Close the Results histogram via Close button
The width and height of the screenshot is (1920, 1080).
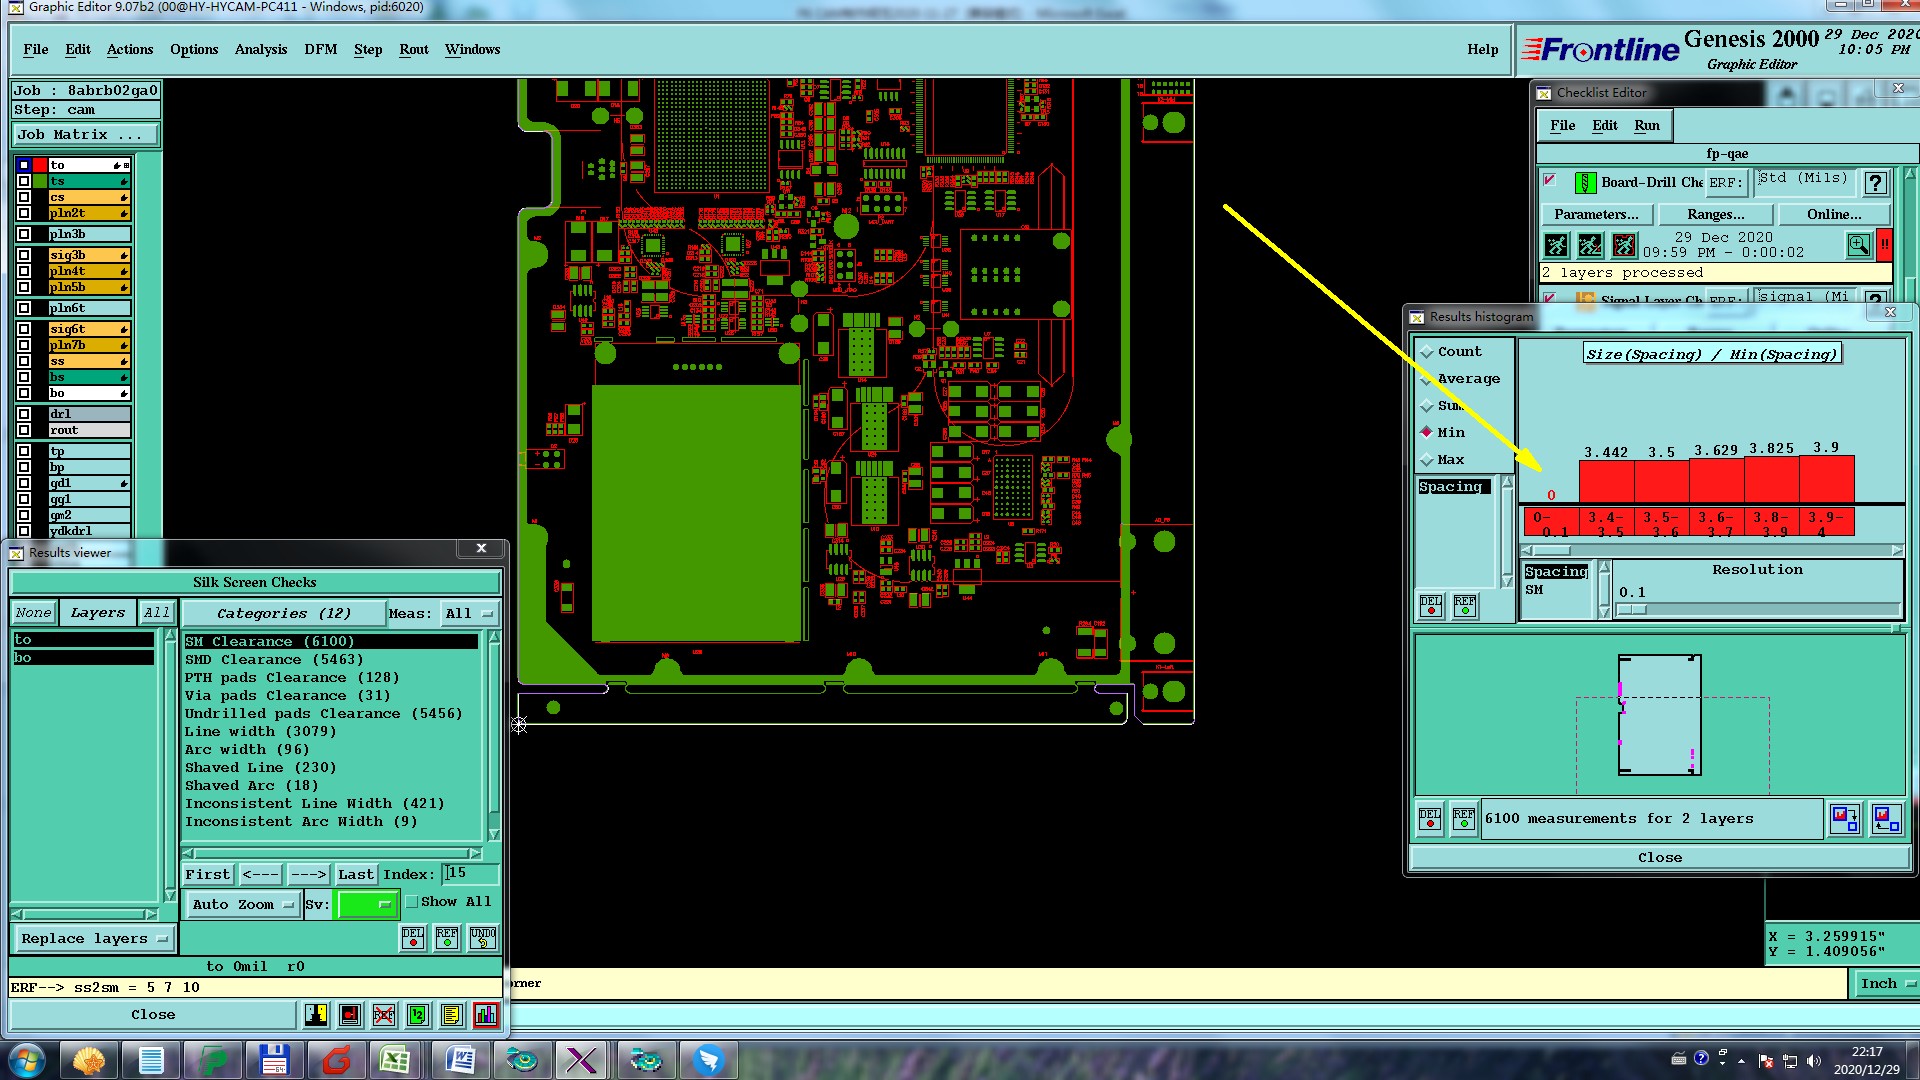pos(1660,858)
